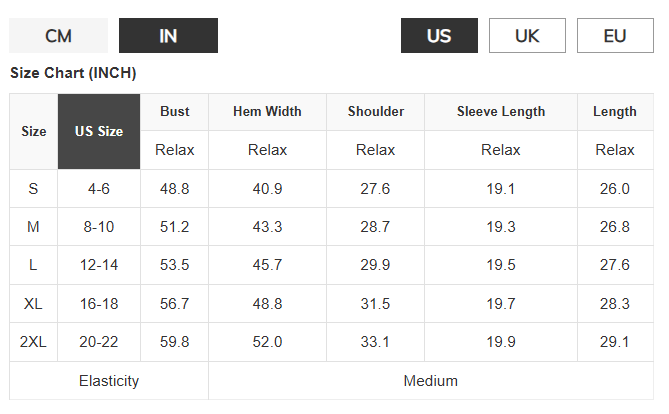Viewport: 669px width, 414px height.
Task: Click the XL size row label
Action: click(34, 304)
